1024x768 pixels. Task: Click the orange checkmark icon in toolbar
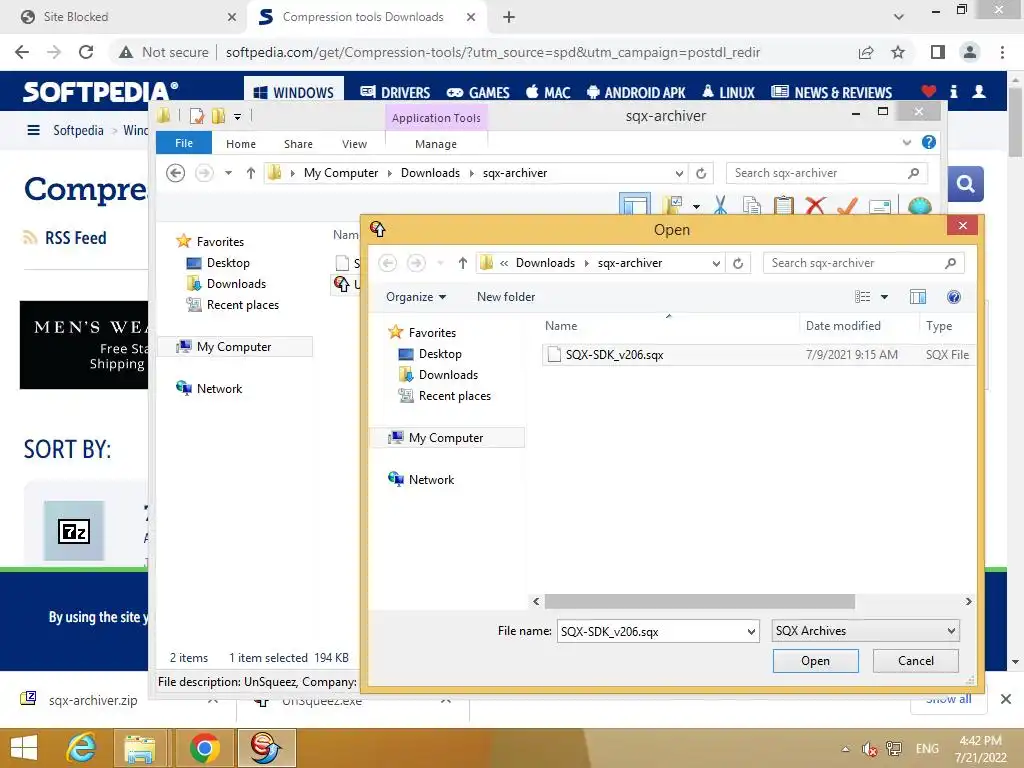tap(846, 205)
